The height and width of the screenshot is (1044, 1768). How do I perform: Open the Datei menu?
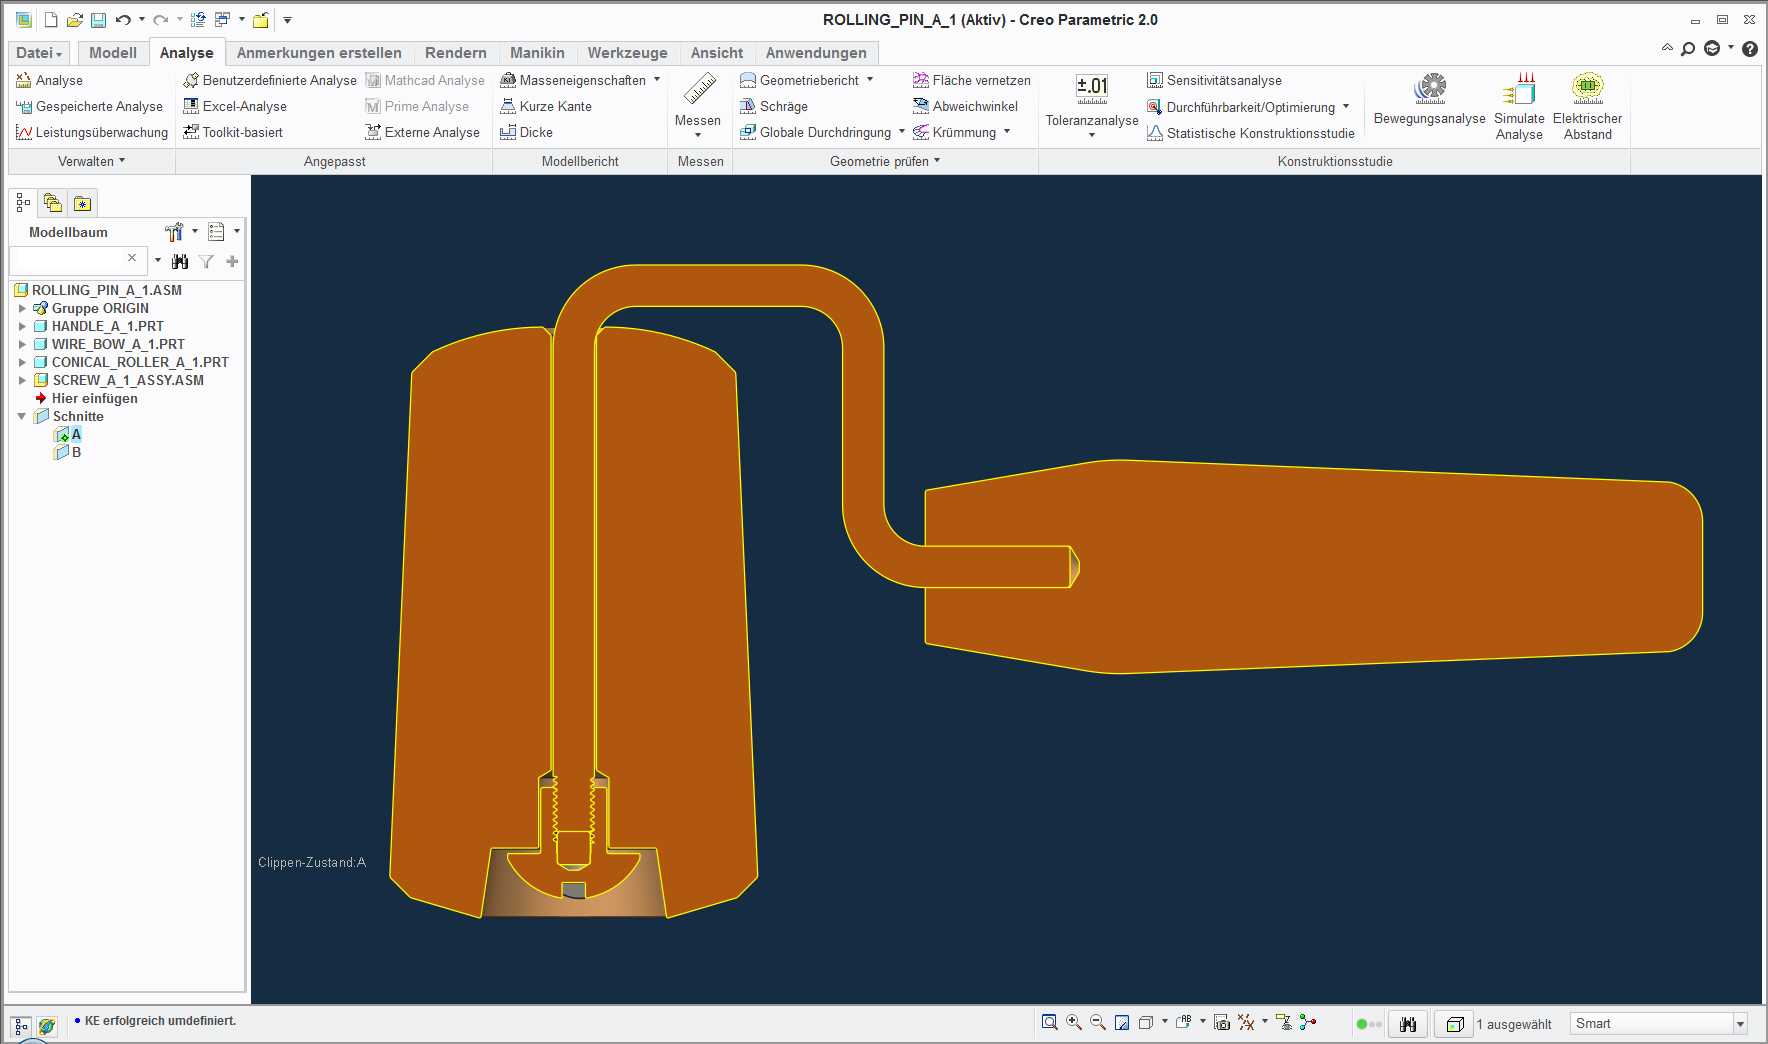[x=39, y=52]
